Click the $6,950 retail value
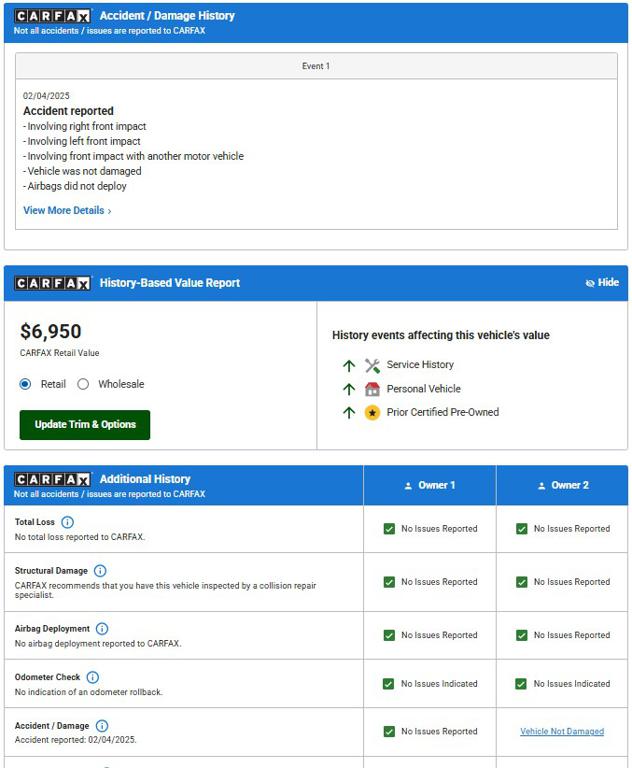The image size is (632, 768). [50, 332]
